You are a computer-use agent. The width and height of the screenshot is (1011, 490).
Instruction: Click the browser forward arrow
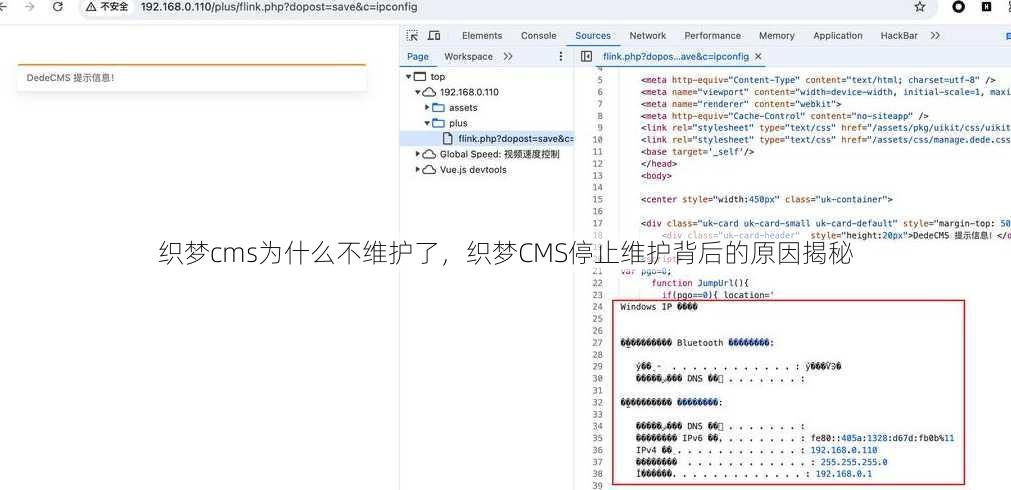click(x=29, y=7)
